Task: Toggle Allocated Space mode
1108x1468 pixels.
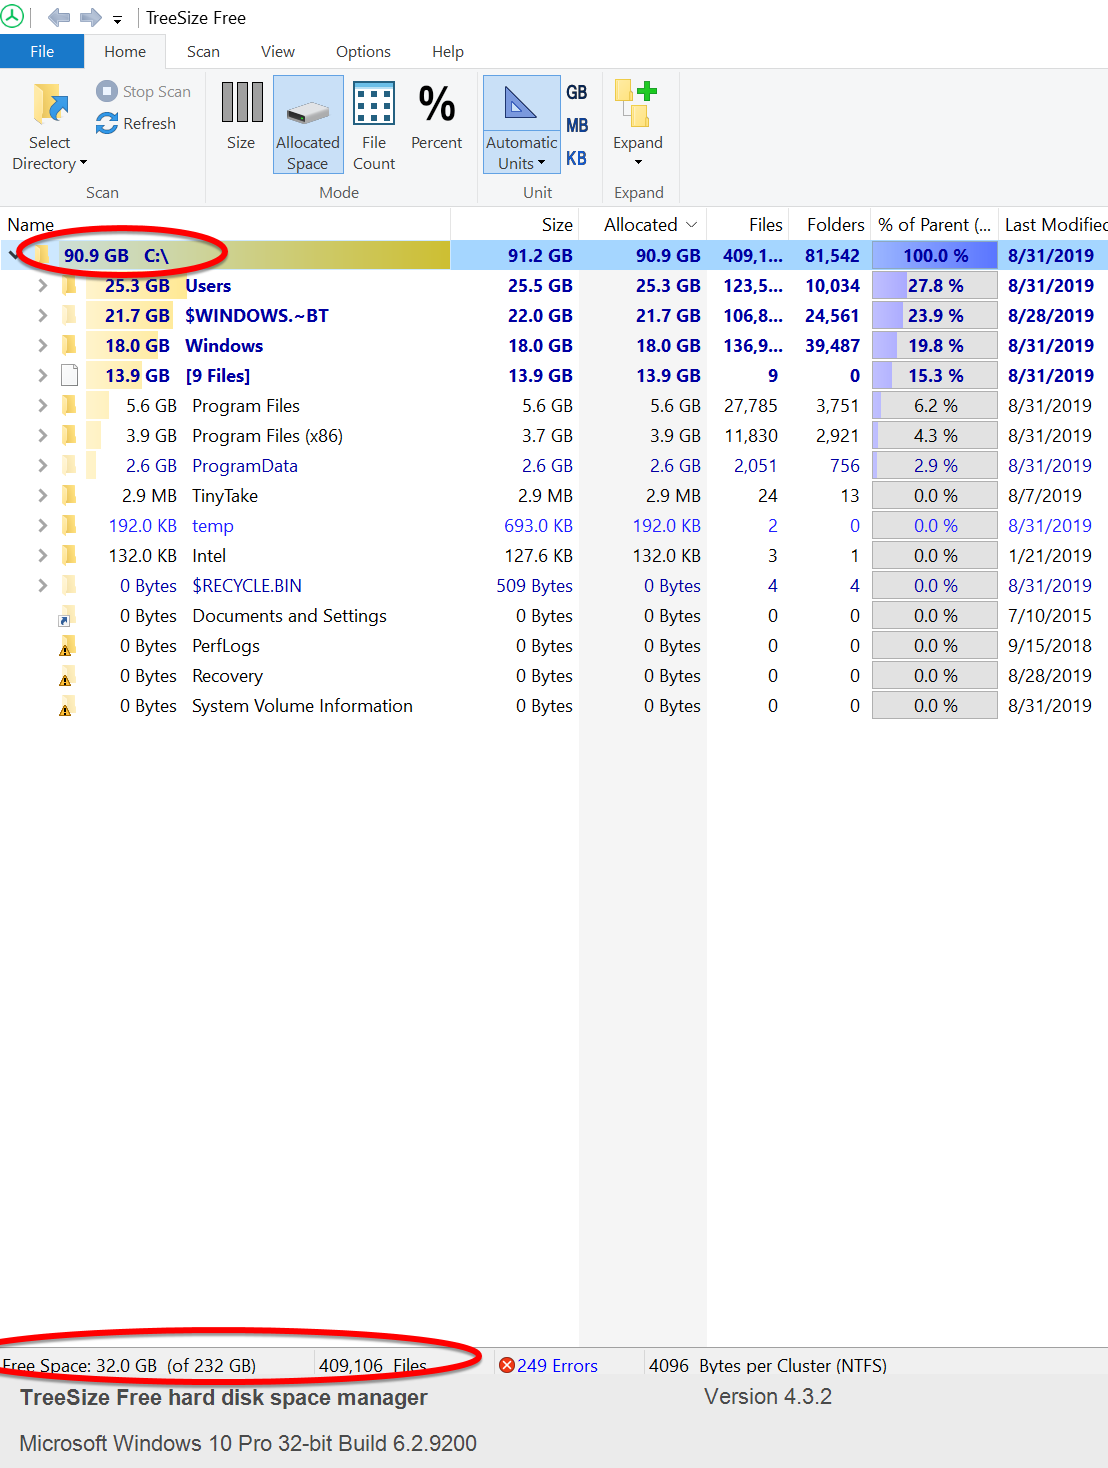Action: [308, 125]
